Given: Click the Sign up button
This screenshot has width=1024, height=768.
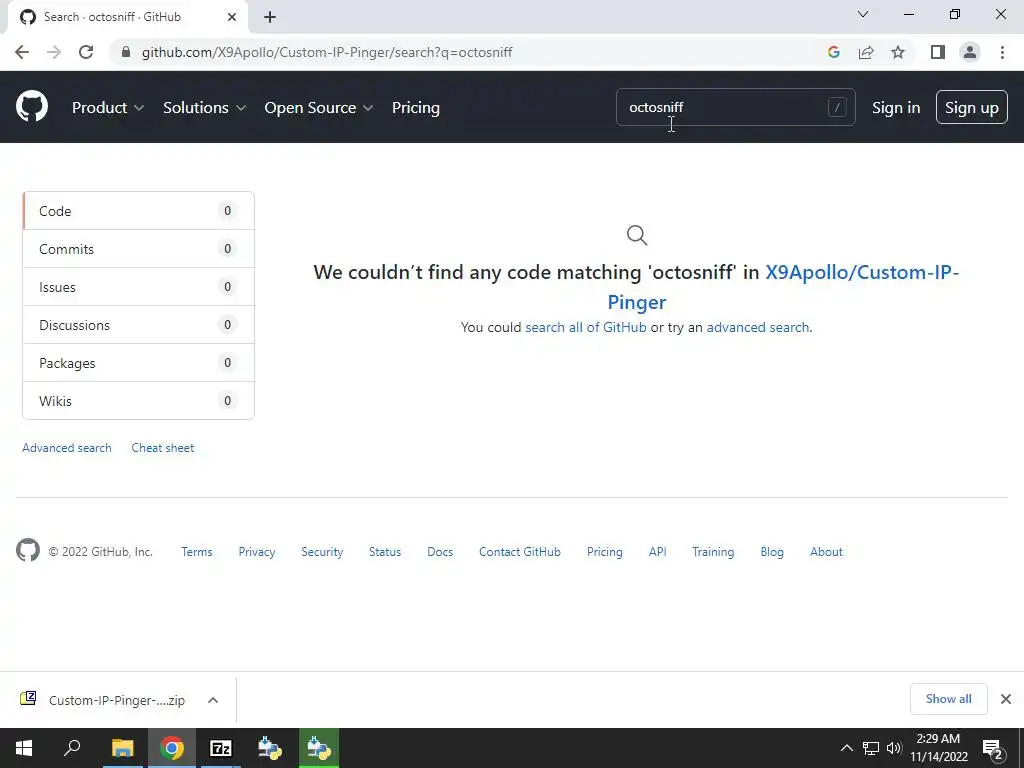Looking at the screenshot, I should click(x=972, y=107).
